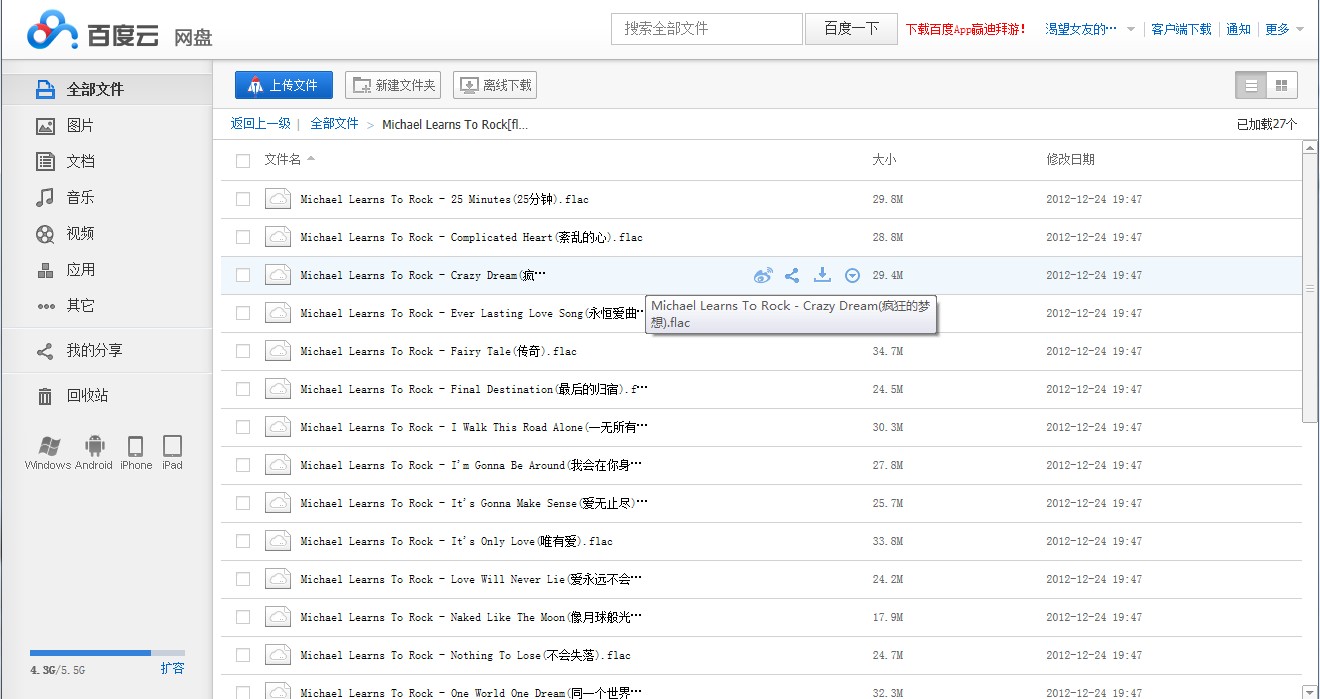Click the red 下载百度App promo link
1320x699 pixels.
966,29
